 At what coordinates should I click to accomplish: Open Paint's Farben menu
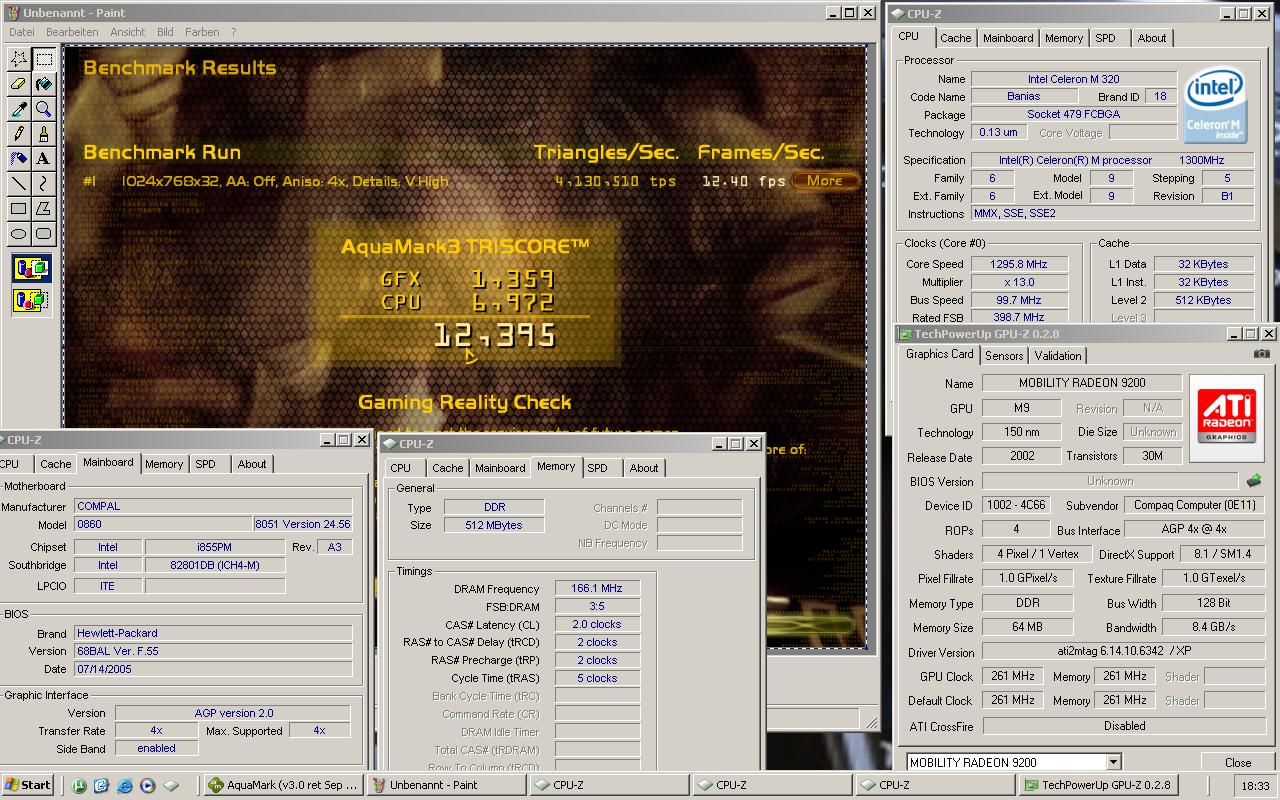(x=202, y=32)
